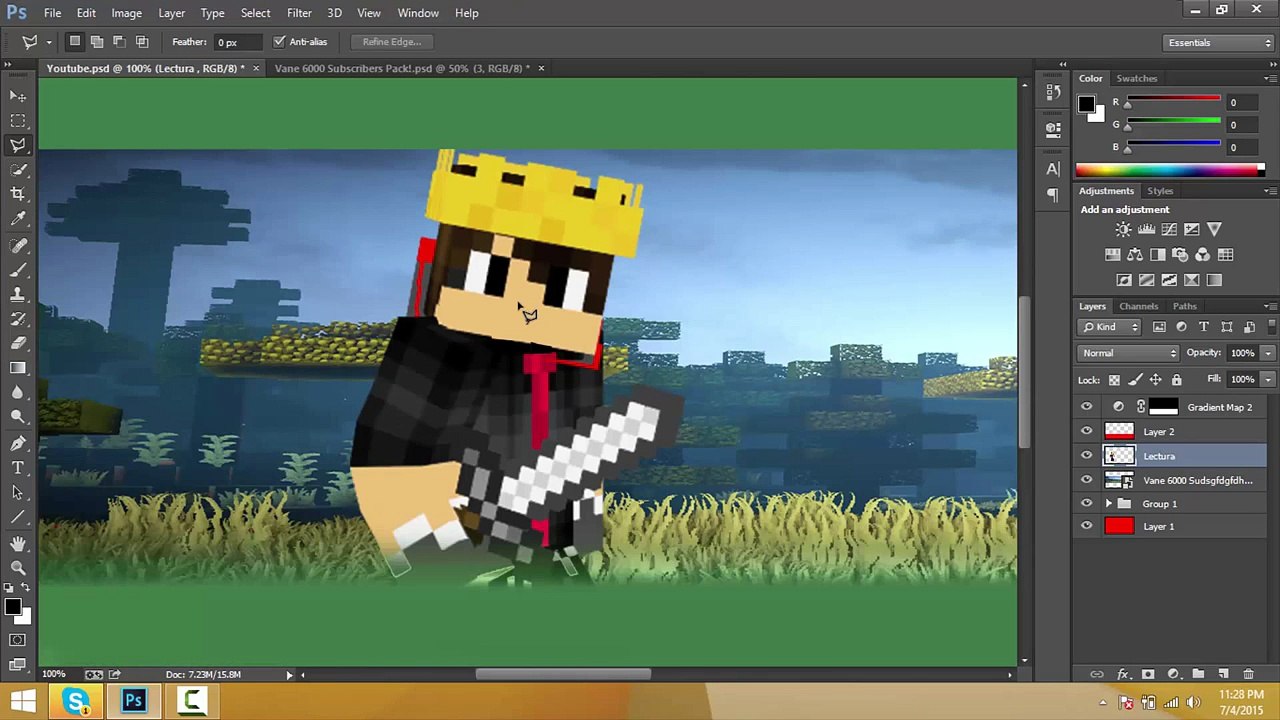
Task: Click the Refine Edge button
Action: [391, 42]
